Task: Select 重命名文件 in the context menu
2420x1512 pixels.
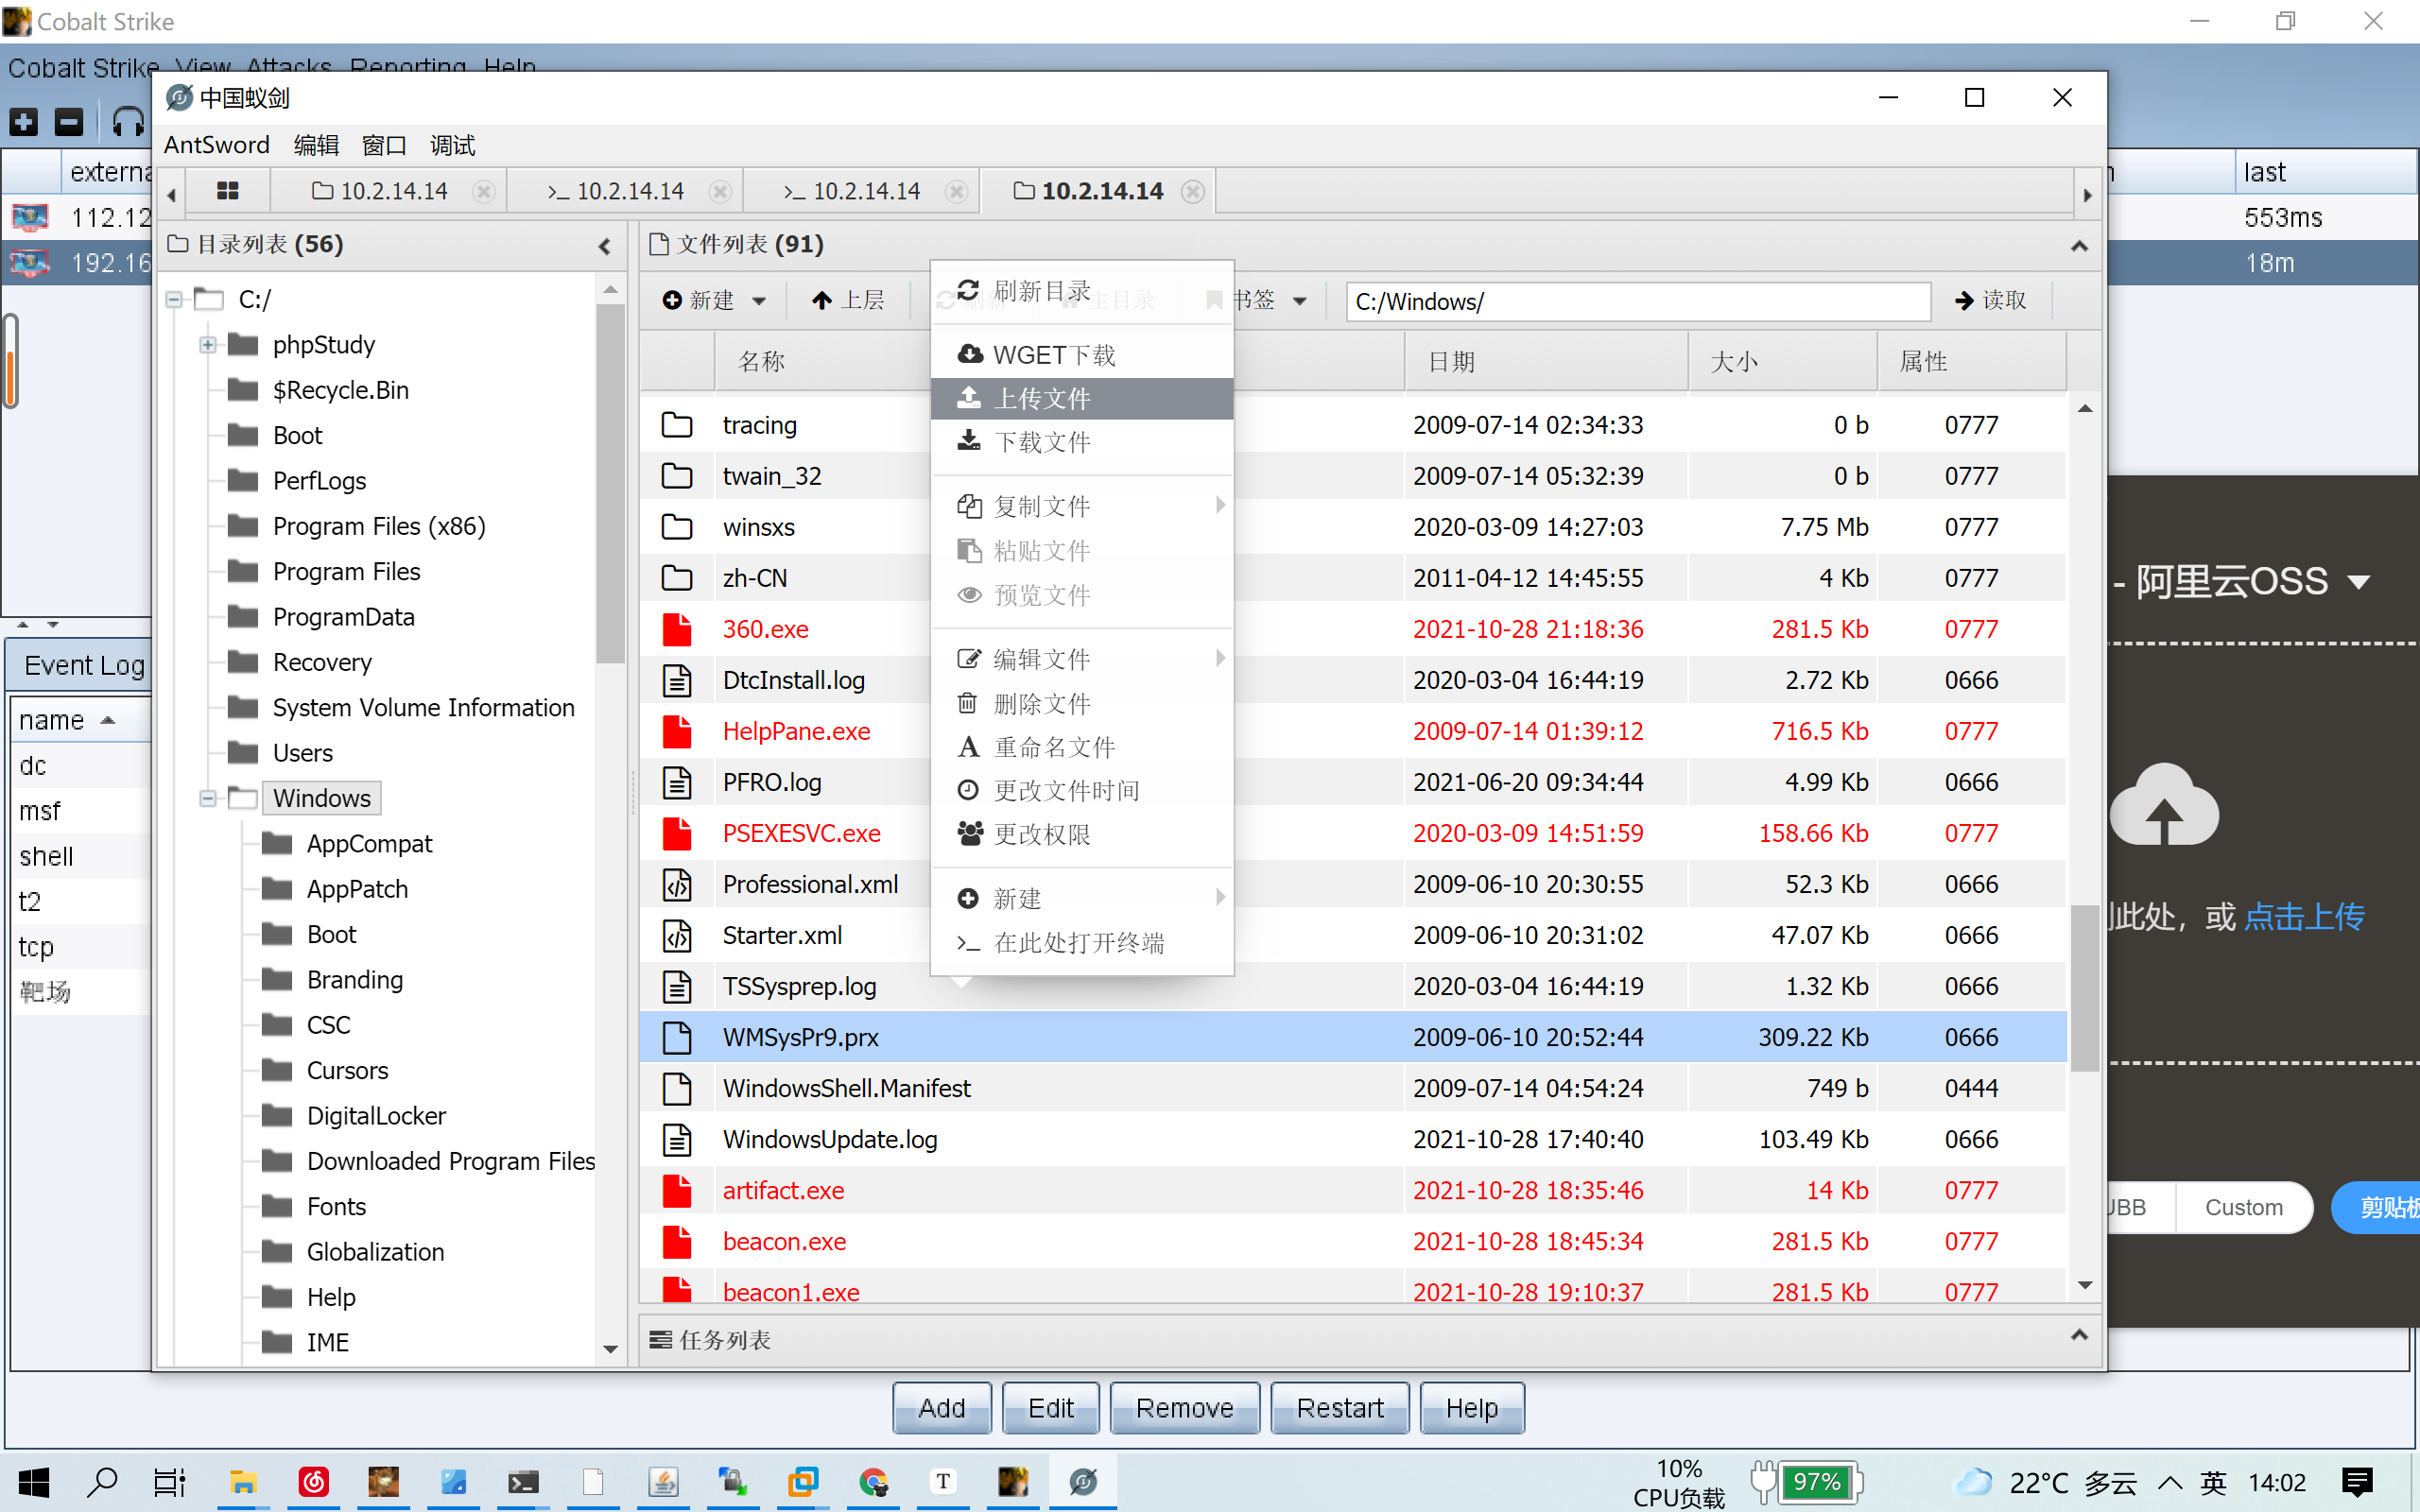Action: pos(1082,747)
